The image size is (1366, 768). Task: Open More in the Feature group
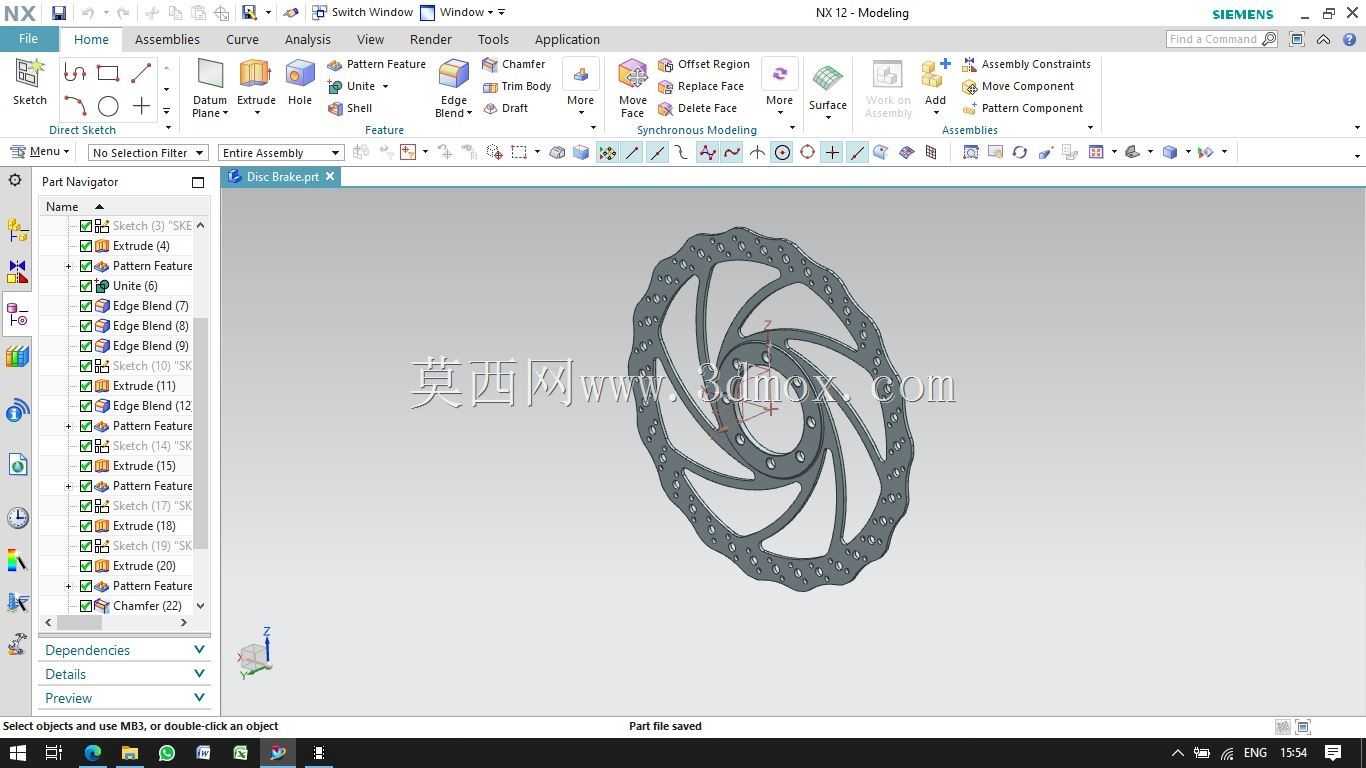pyautogui.click(x=580, y=88)
